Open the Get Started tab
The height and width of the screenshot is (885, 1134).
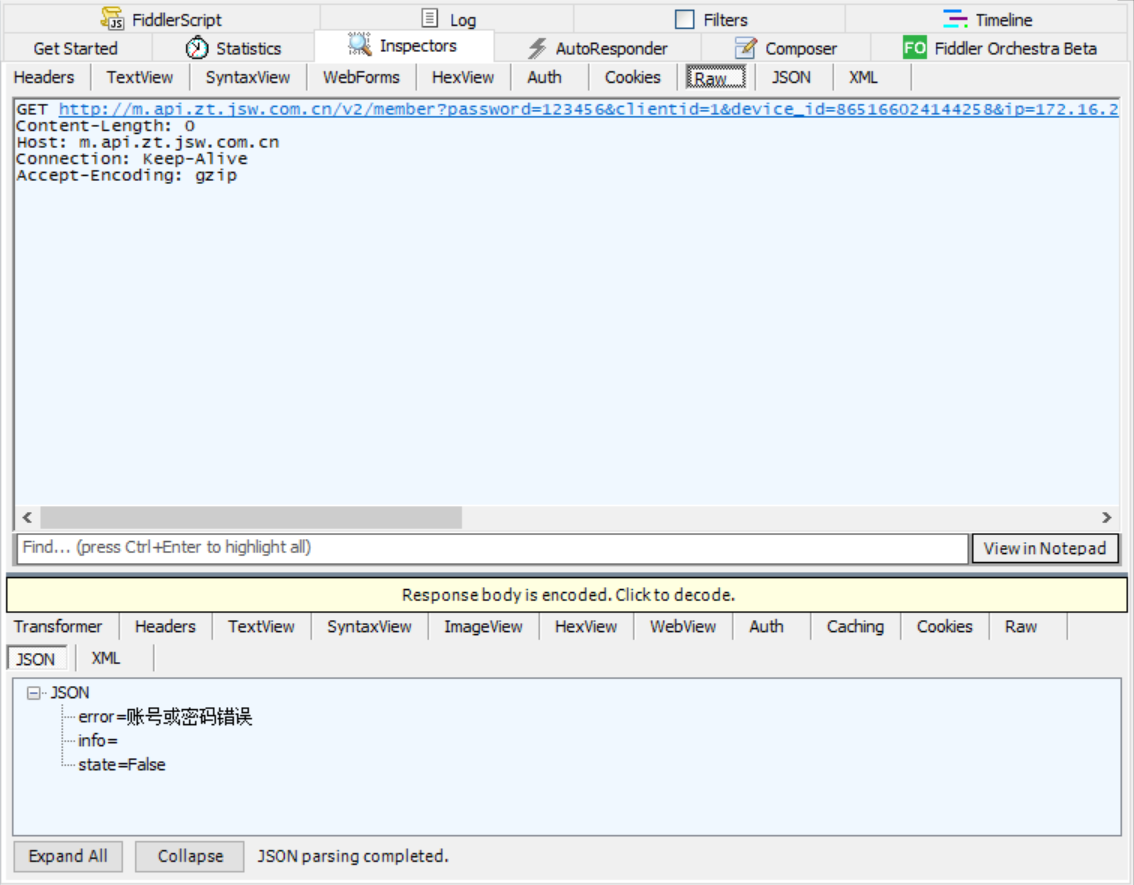(76, 48)
